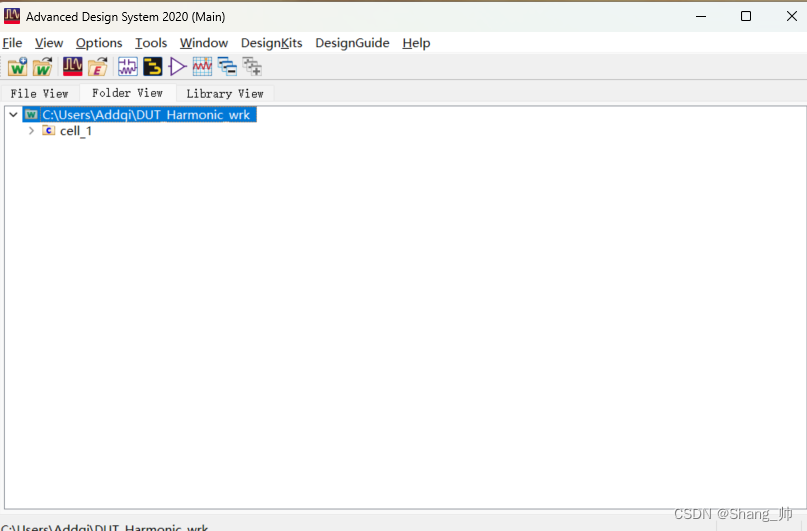807x531 pixels.
Task: Open a workspace using toolbar icon
Action: pos(43,67)
